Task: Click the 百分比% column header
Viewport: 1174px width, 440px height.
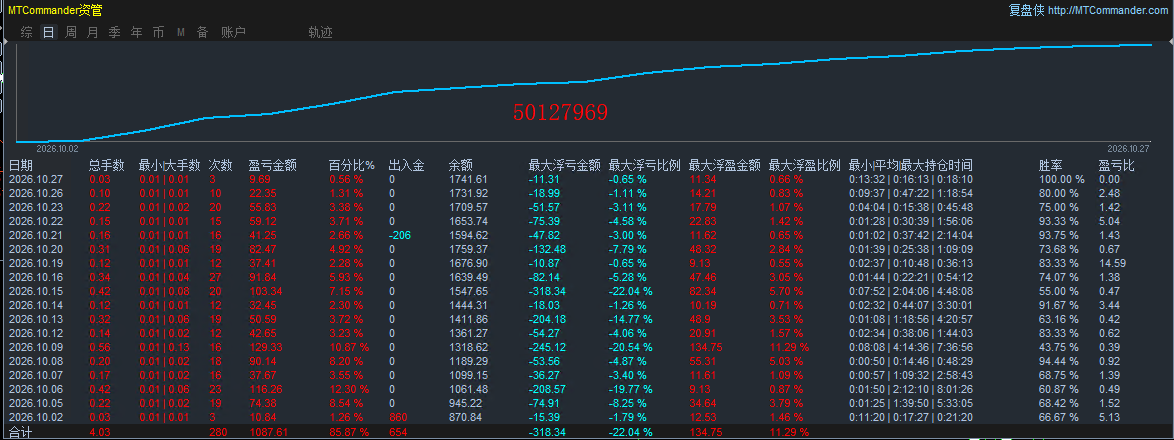Action: (351, 165)
